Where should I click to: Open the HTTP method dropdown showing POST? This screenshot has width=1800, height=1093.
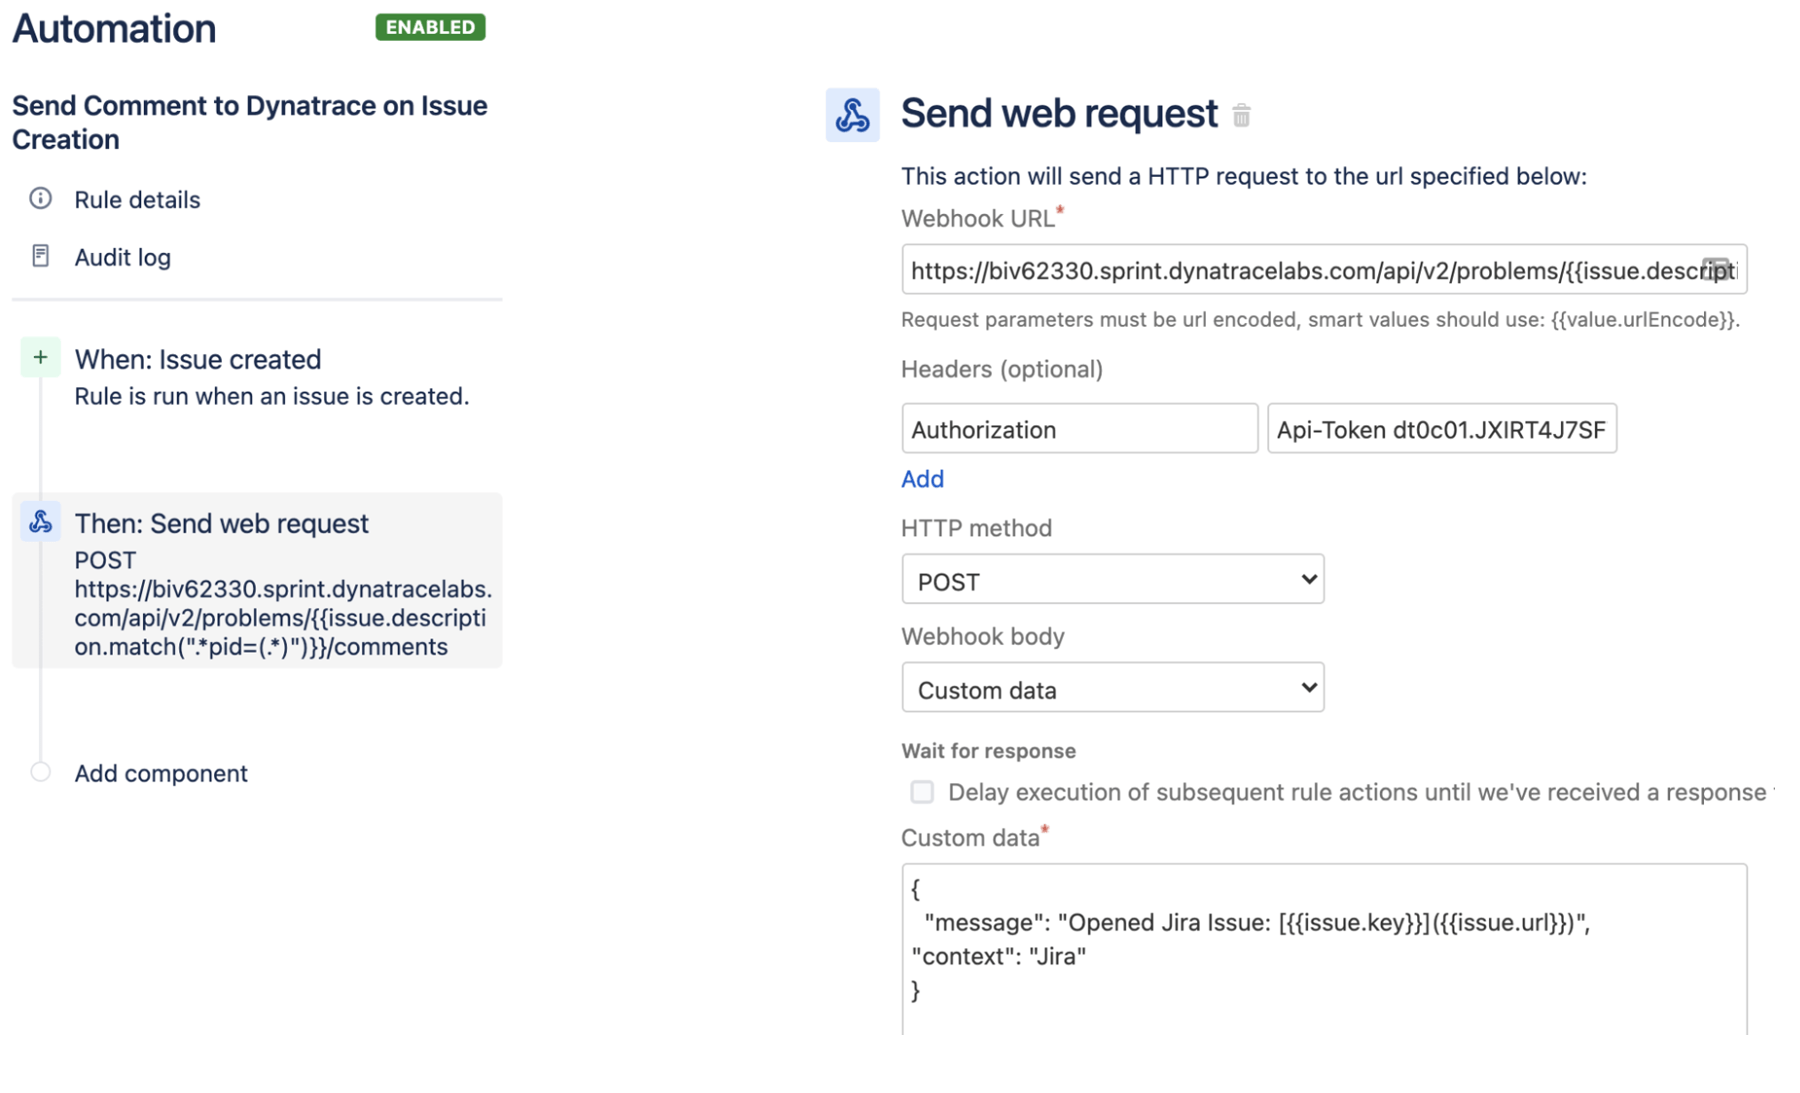[x=1112, y=579]
